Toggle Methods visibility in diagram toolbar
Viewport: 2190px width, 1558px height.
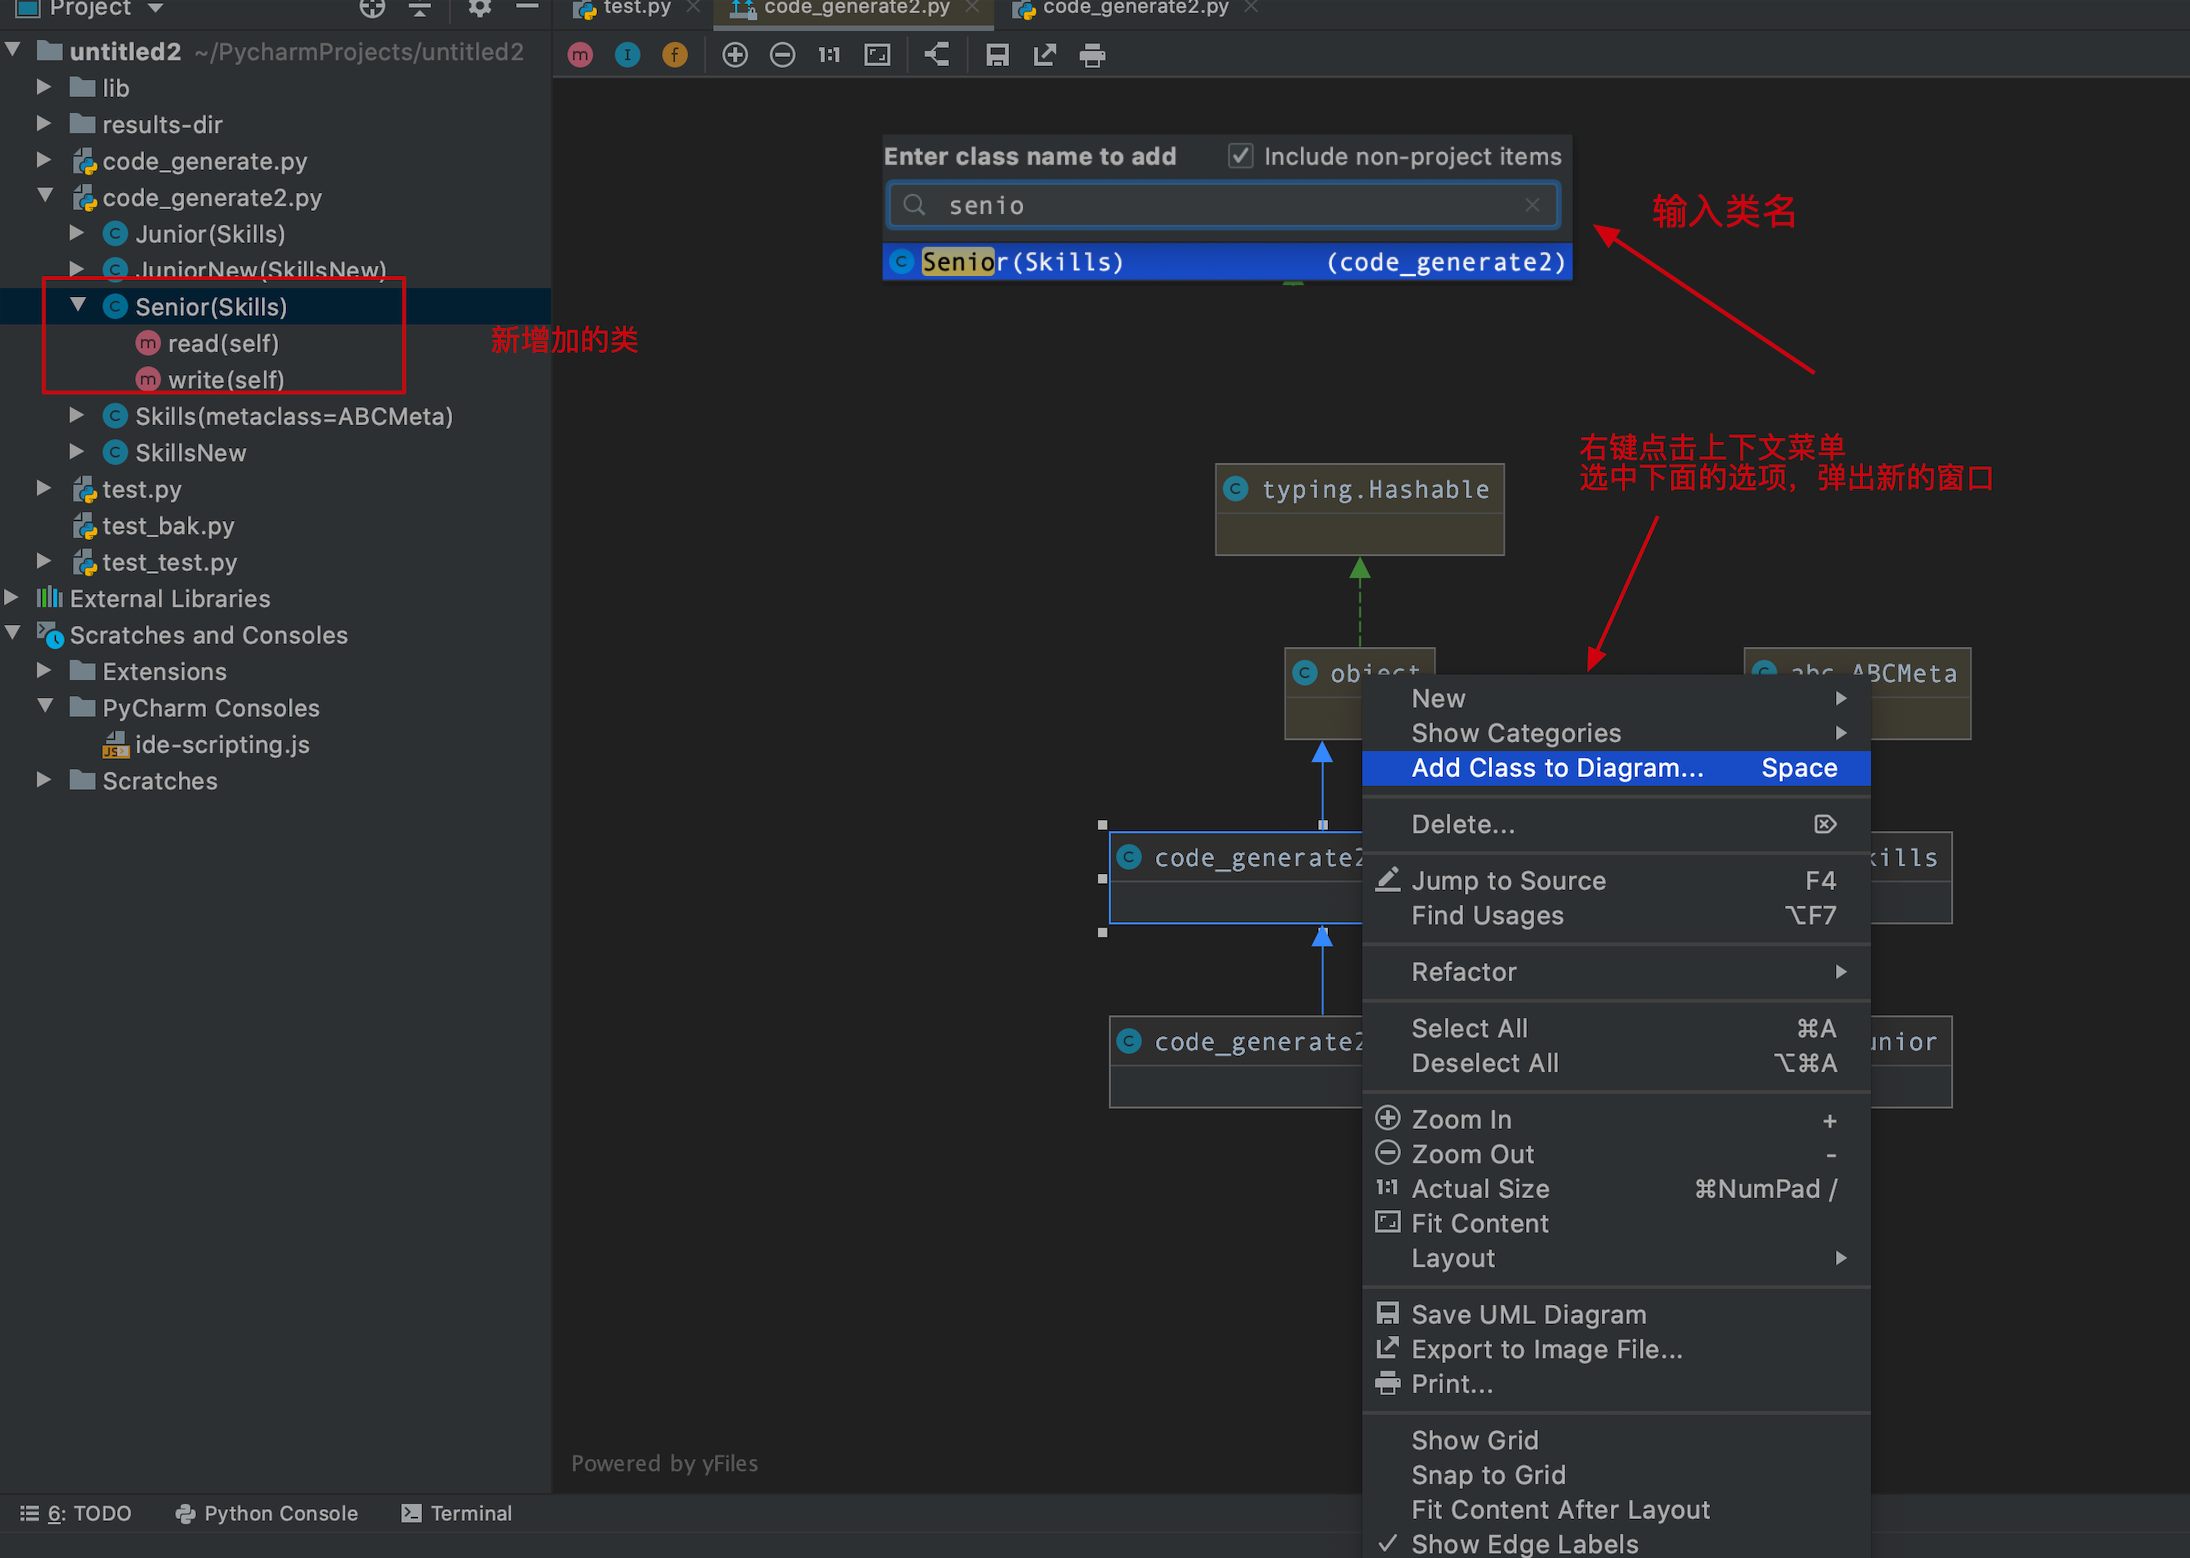point(580,55)
